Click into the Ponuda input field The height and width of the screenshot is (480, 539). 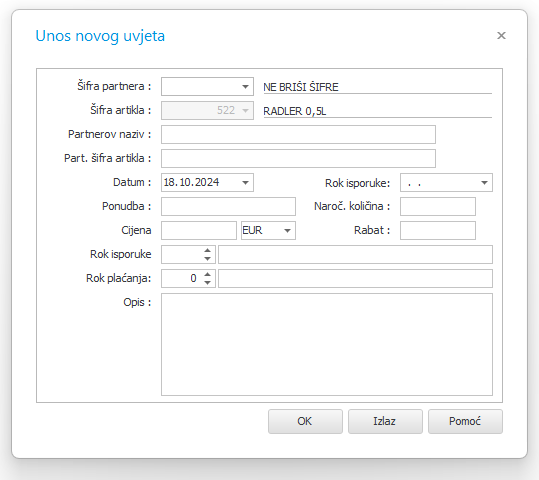click(x=228, y=206)
